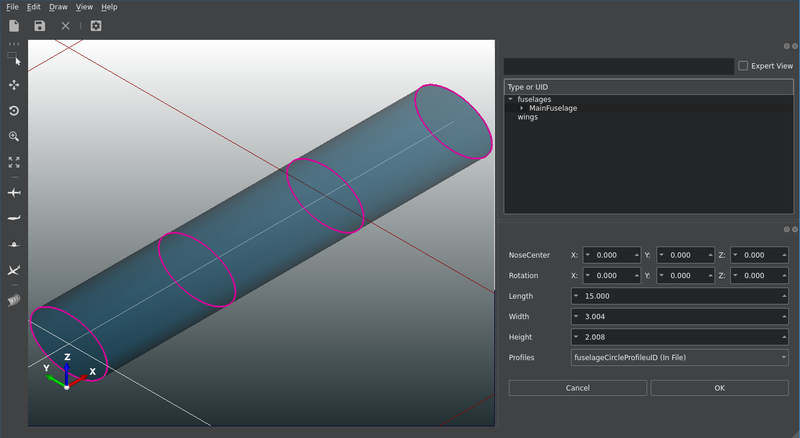Activate the rotate view tool
This screenshot has width=800, height=438.
point(14,111)
